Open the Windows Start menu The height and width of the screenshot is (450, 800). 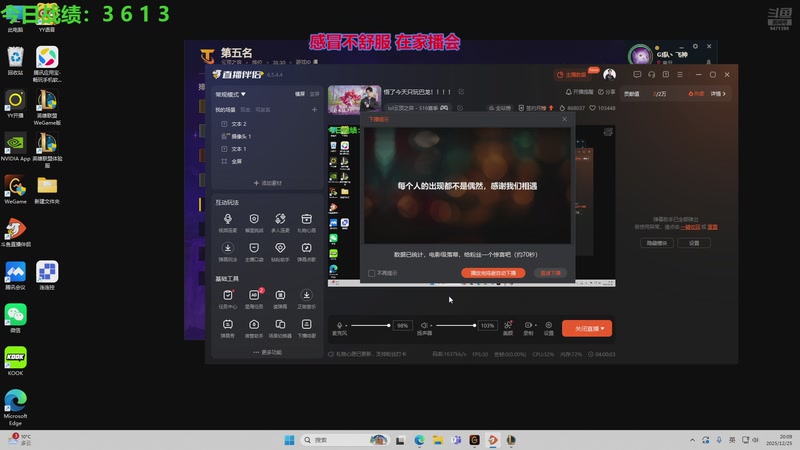pos(289,440)
